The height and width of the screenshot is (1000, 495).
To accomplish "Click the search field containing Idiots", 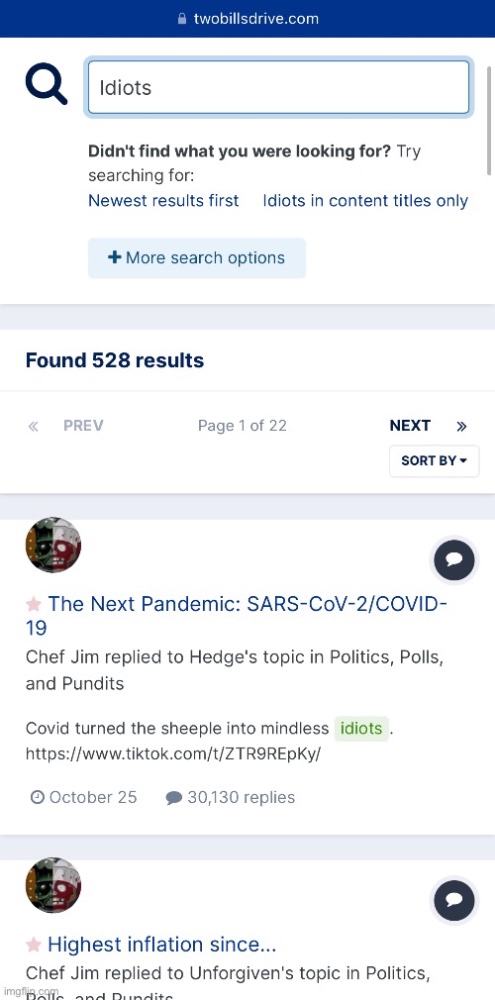I will (x=279, y=87).
